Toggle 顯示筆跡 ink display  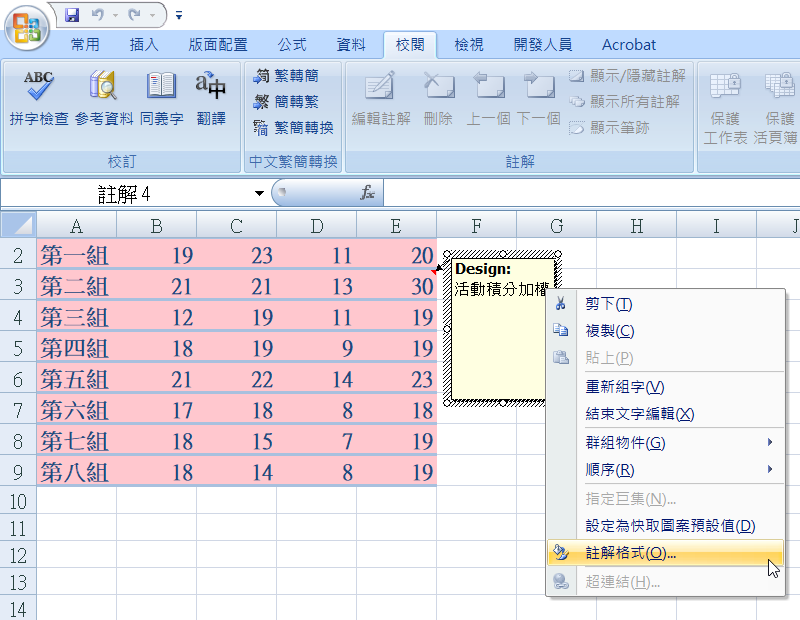click(609, 128)
